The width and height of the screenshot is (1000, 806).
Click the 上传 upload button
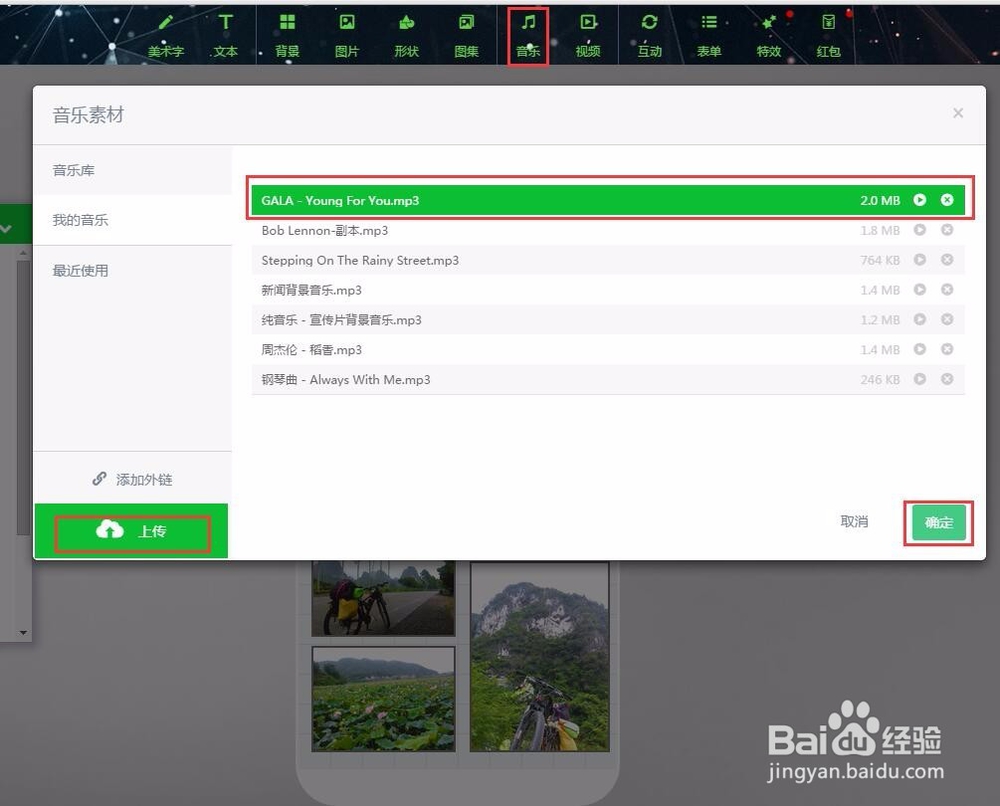pos(131,531)
